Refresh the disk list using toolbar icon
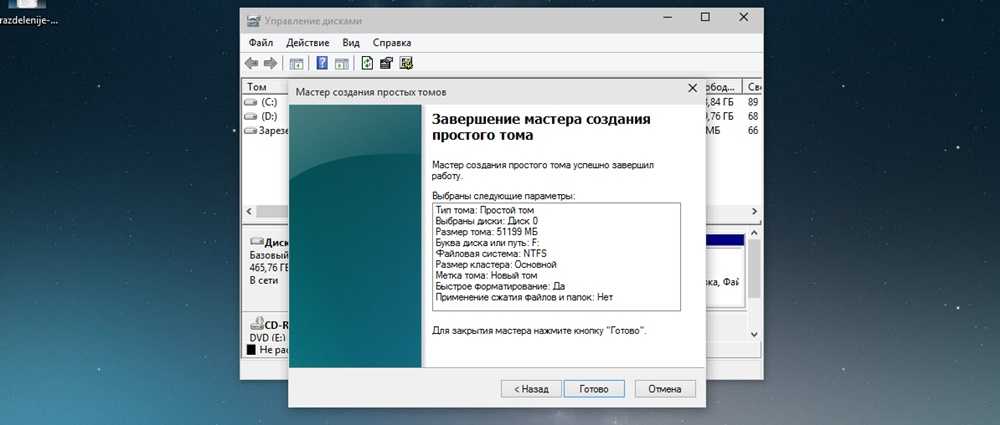The height and width of the screenshot is (425, 1000). pos(367,63)
